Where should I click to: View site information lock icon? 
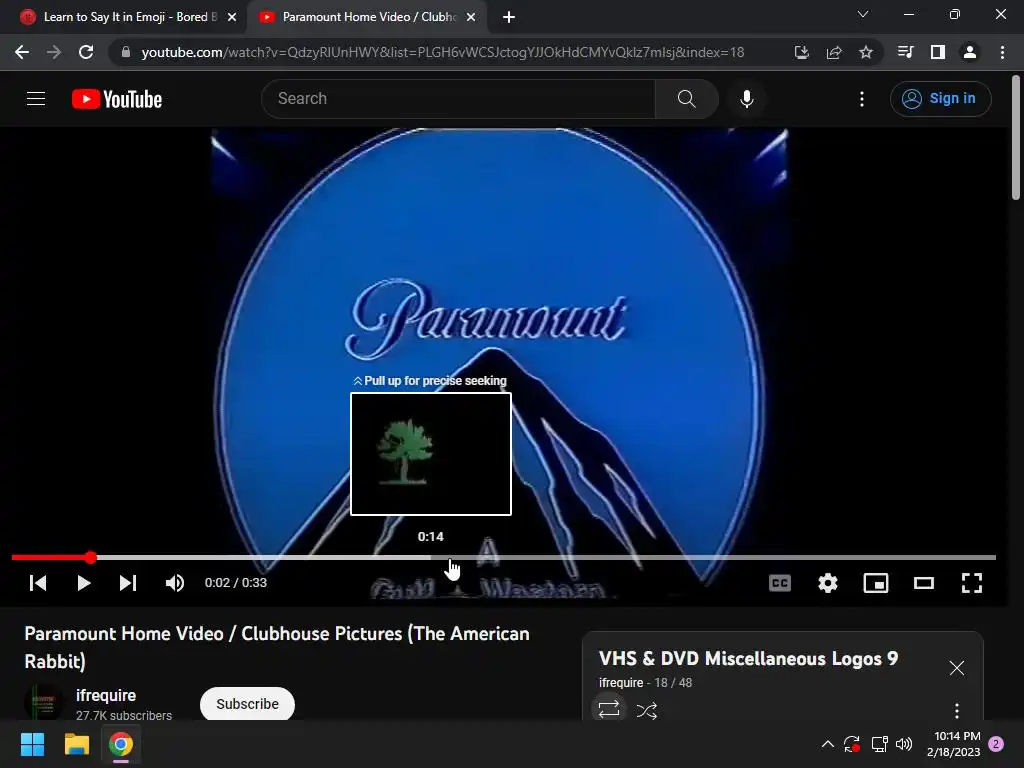pos(126,52)
